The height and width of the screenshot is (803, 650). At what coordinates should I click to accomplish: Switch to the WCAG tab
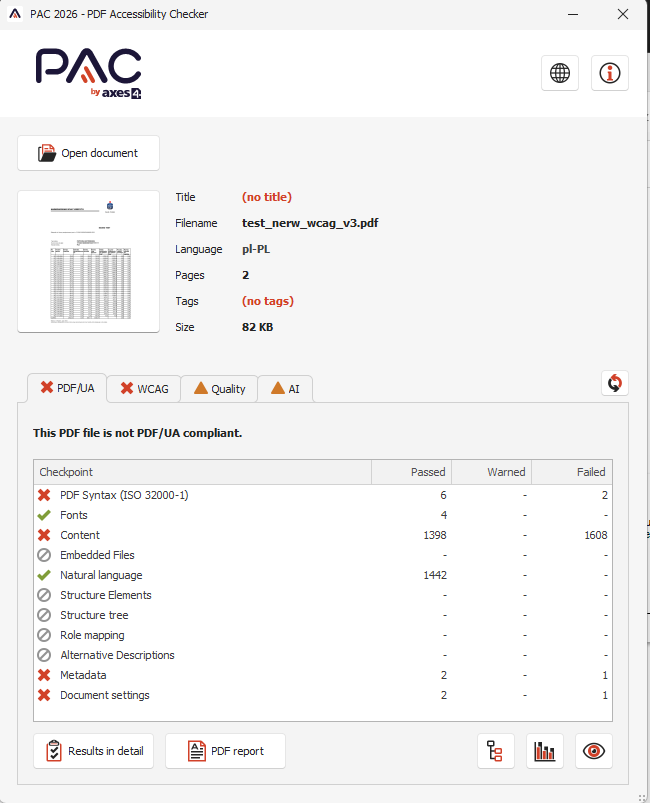click(x=144, y=389)
